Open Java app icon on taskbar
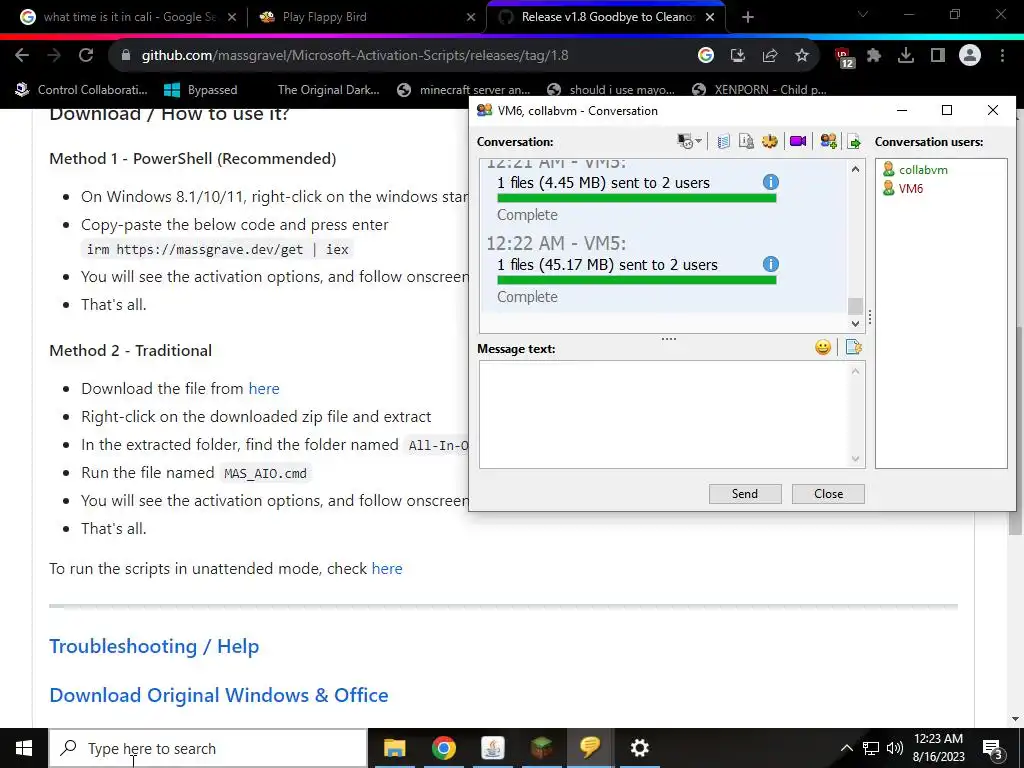The width and height of the screenshot is (1024, 768). point(492,748)
